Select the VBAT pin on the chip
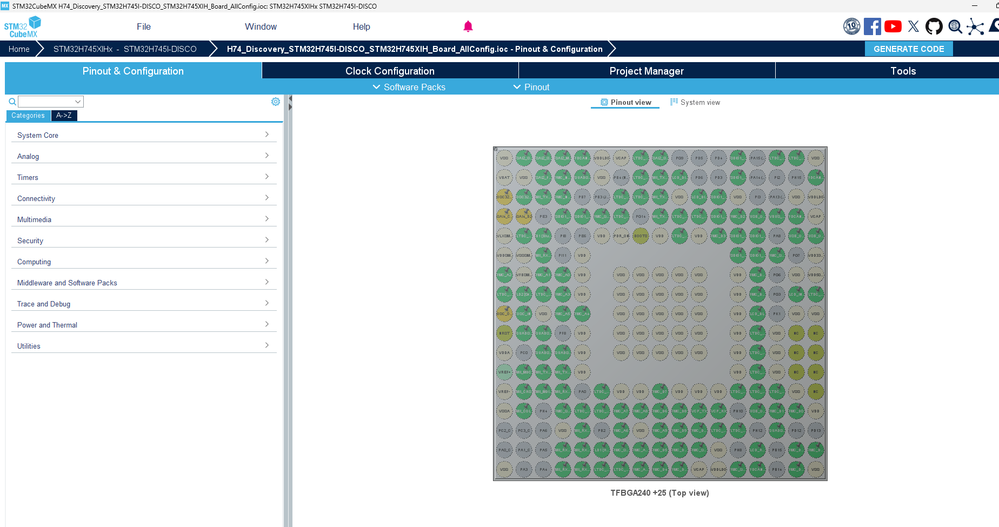This screenshot has width=999, height=527. click(504, 177)
